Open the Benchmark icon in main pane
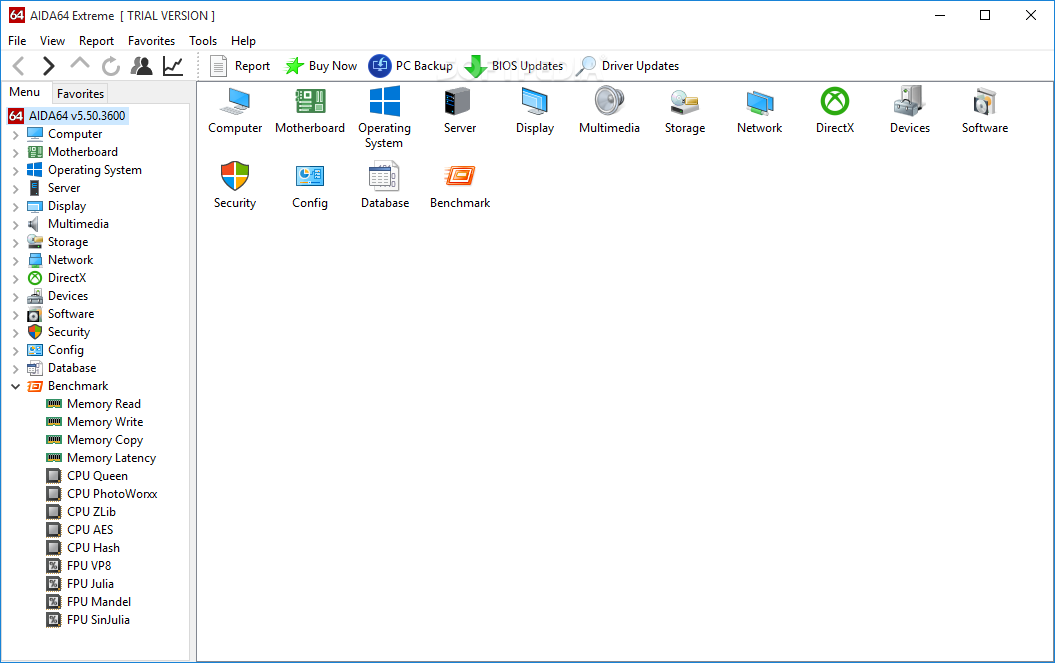Viewport: 1055px width, 663px height. tap(460, 176)
